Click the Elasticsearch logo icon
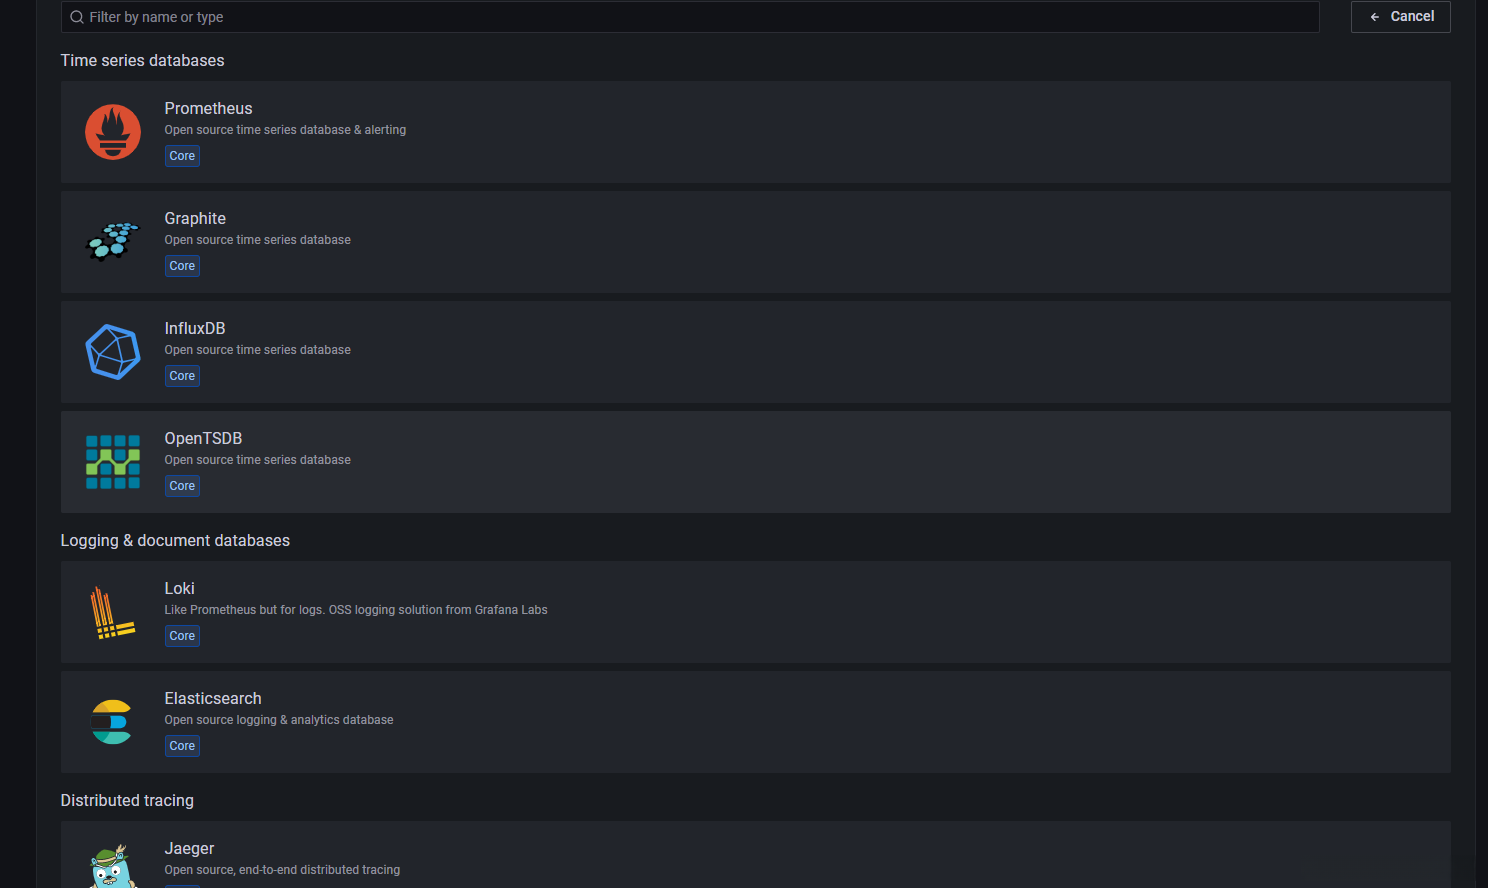 pos(111,722)
